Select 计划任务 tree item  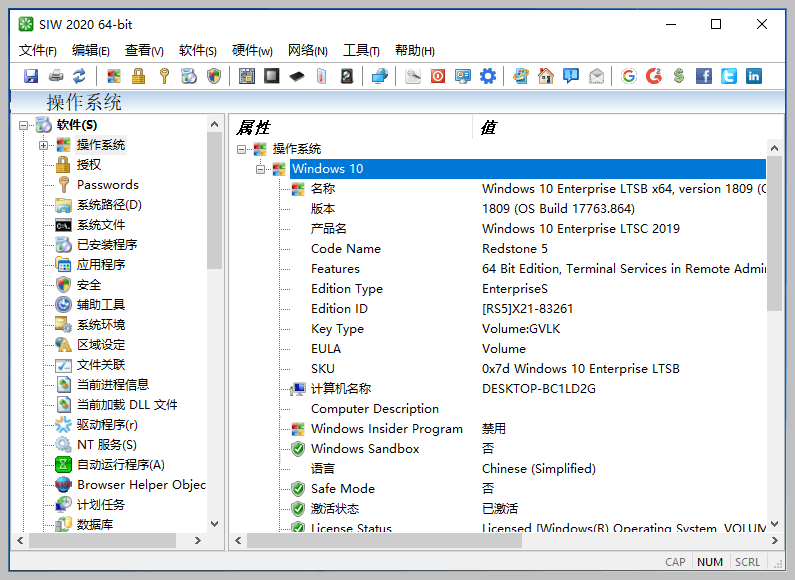point(101,505)
